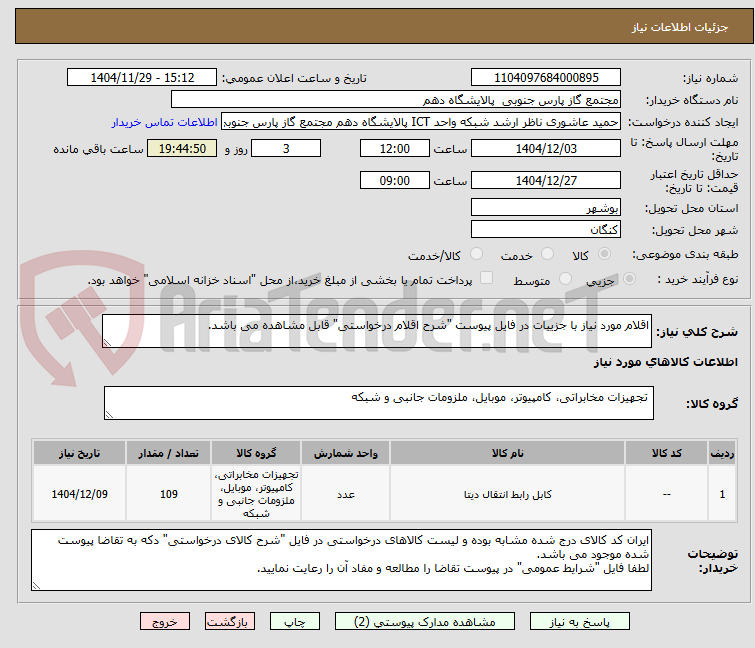
Task: Toggle the اسناد خزانه اسلامی payment checkbox
Action: coord(487,278)
